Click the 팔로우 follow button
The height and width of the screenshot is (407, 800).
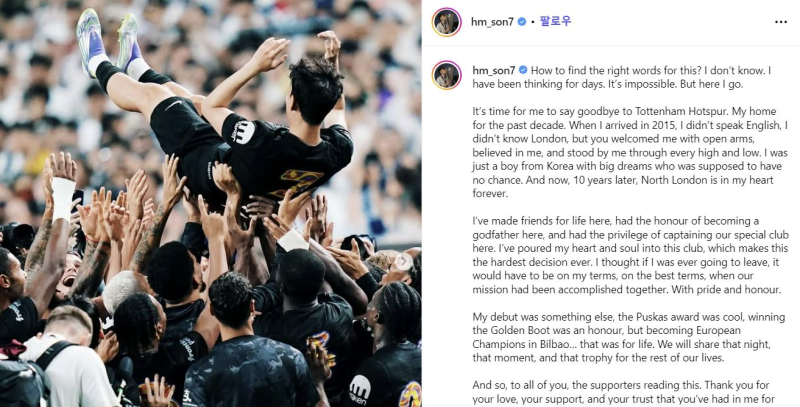tap(556, 21)
